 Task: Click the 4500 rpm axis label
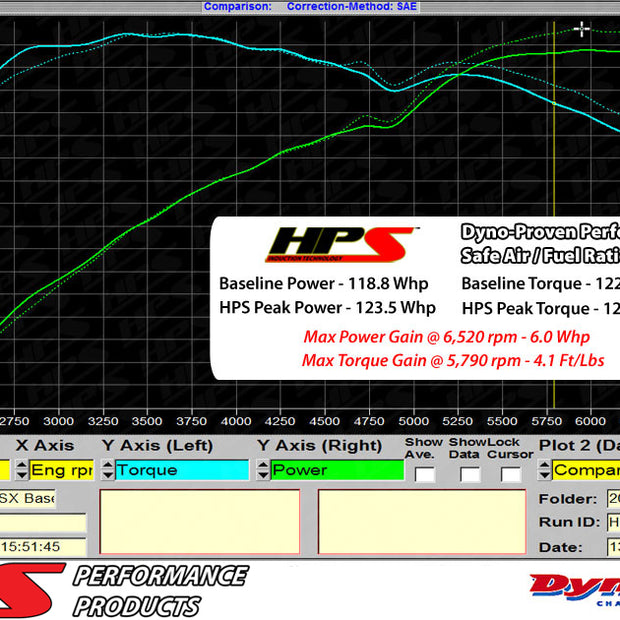tap(325, 421)
